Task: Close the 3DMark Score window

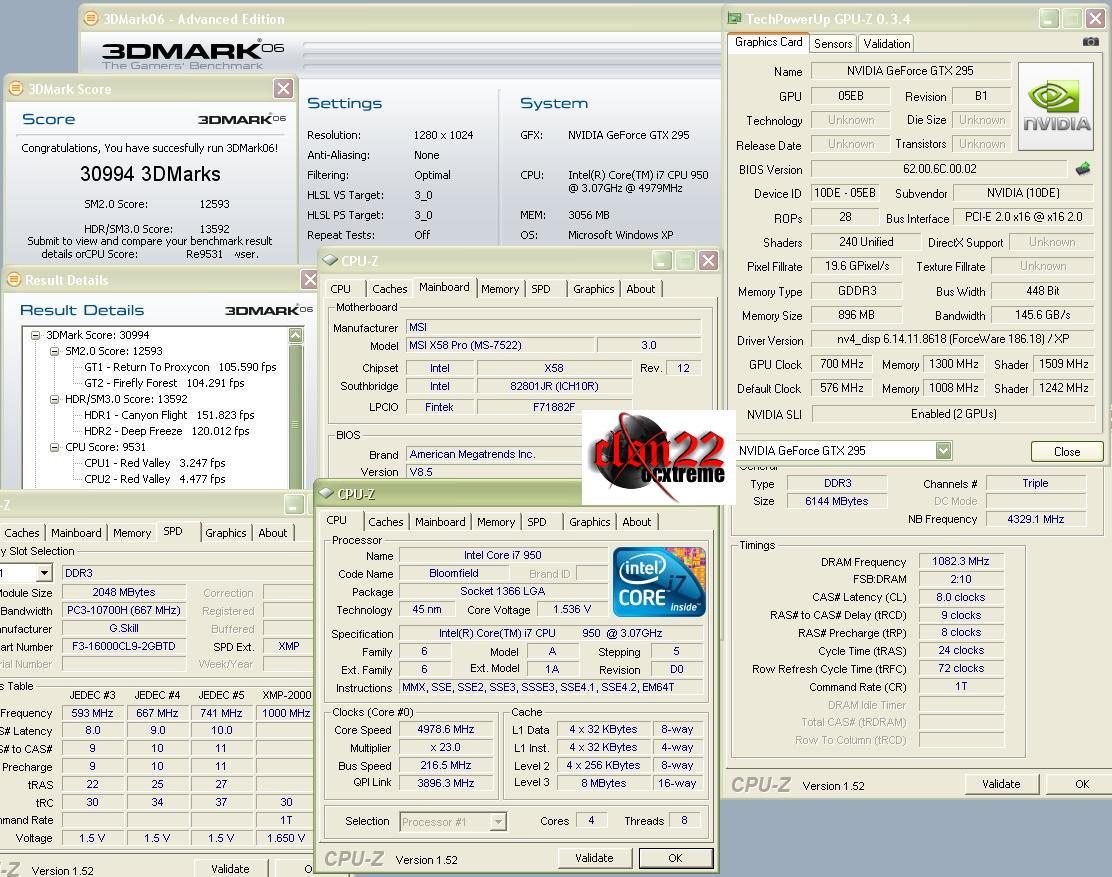Action: tap(283, 89)
